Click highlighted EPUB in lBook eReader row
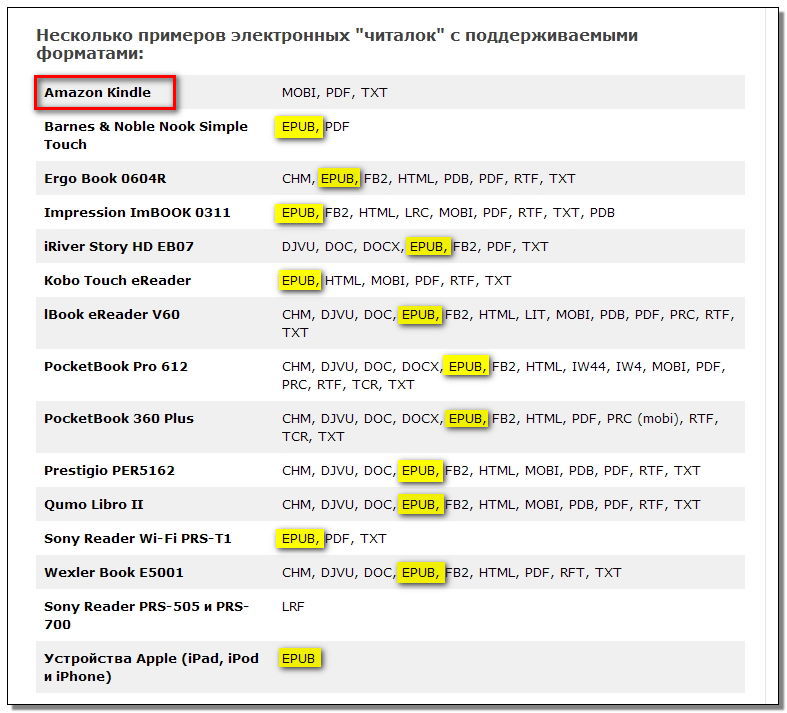Screen dimensions: 787x713 [x=420, y=315]
